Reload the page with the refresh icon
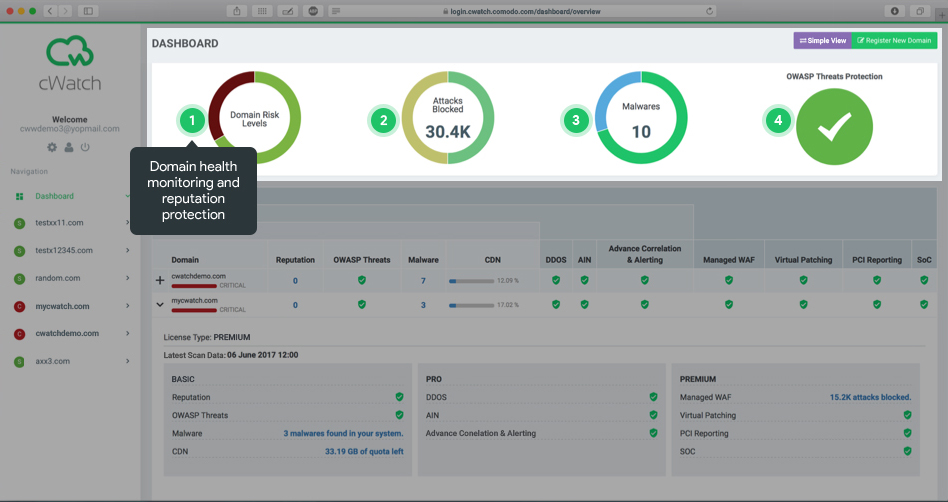 [x=709, y=11]
